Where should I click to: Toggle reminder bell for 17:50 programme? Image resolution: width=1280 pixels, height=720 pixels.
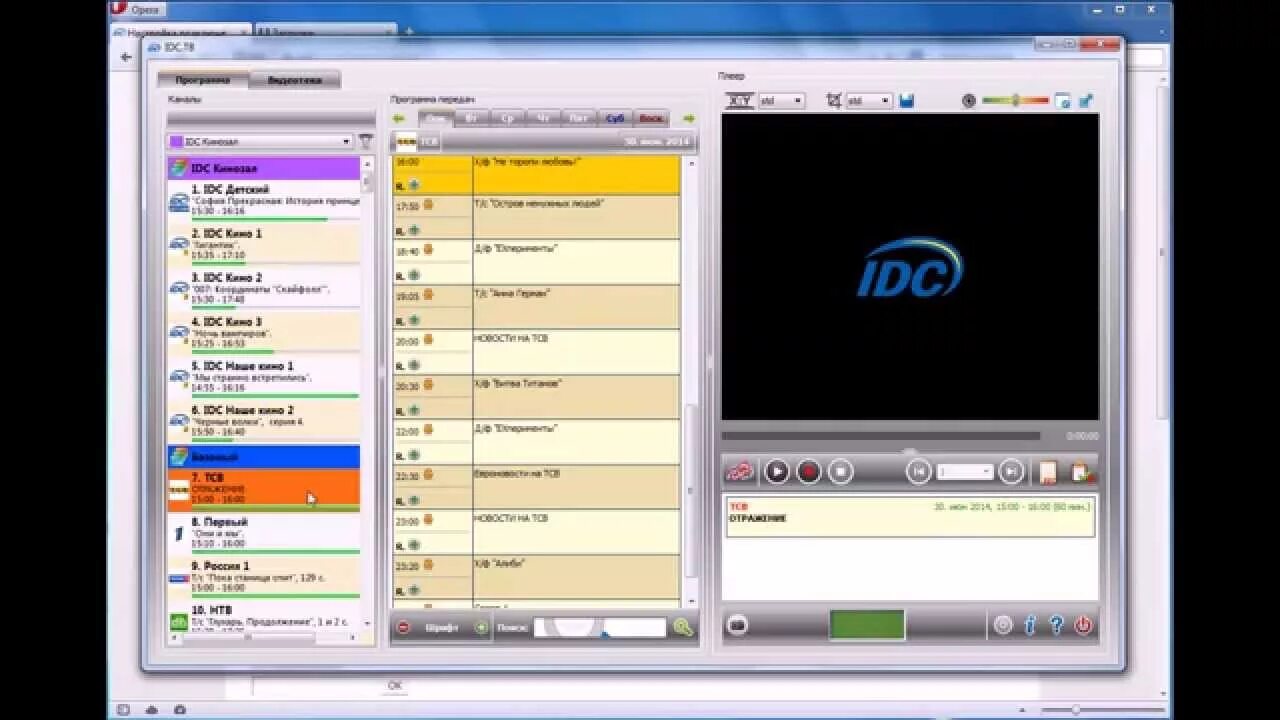[428, 206]
